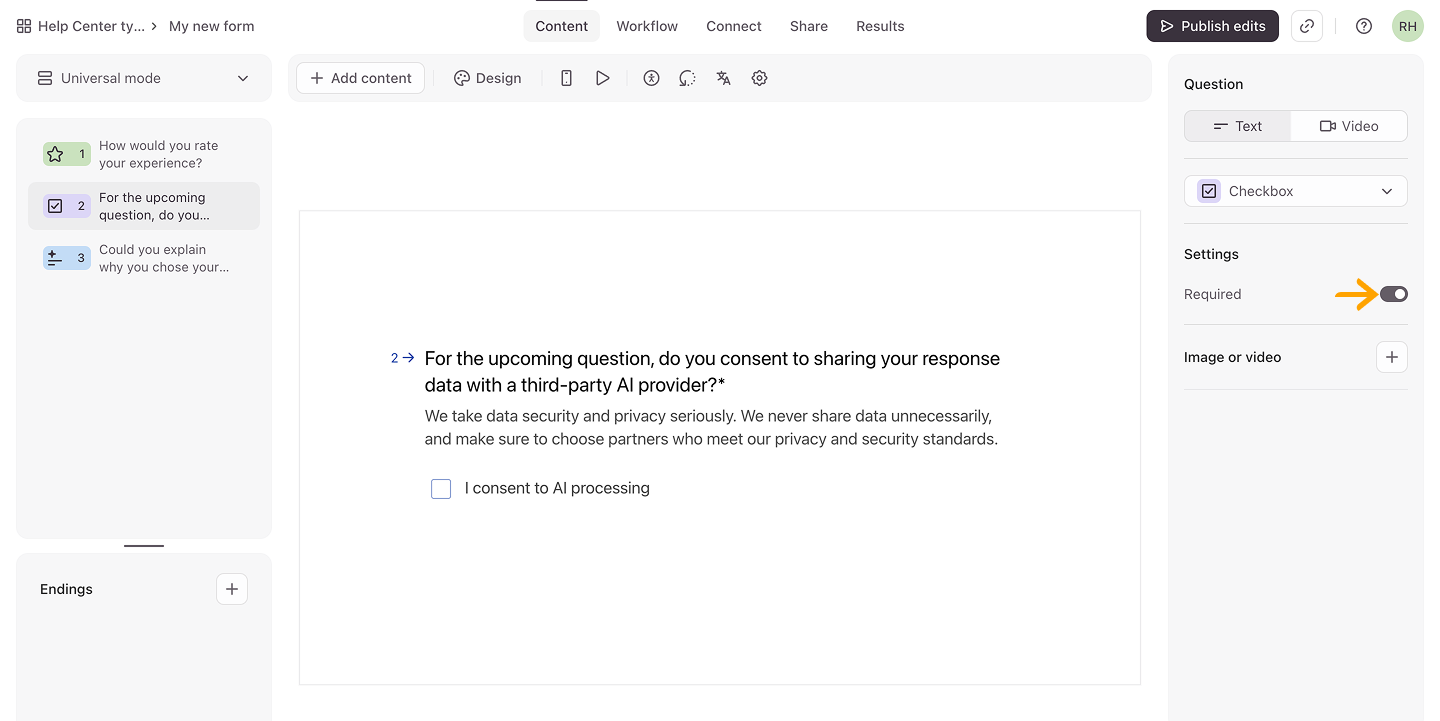Click the I consent to AI processing label

557,488
